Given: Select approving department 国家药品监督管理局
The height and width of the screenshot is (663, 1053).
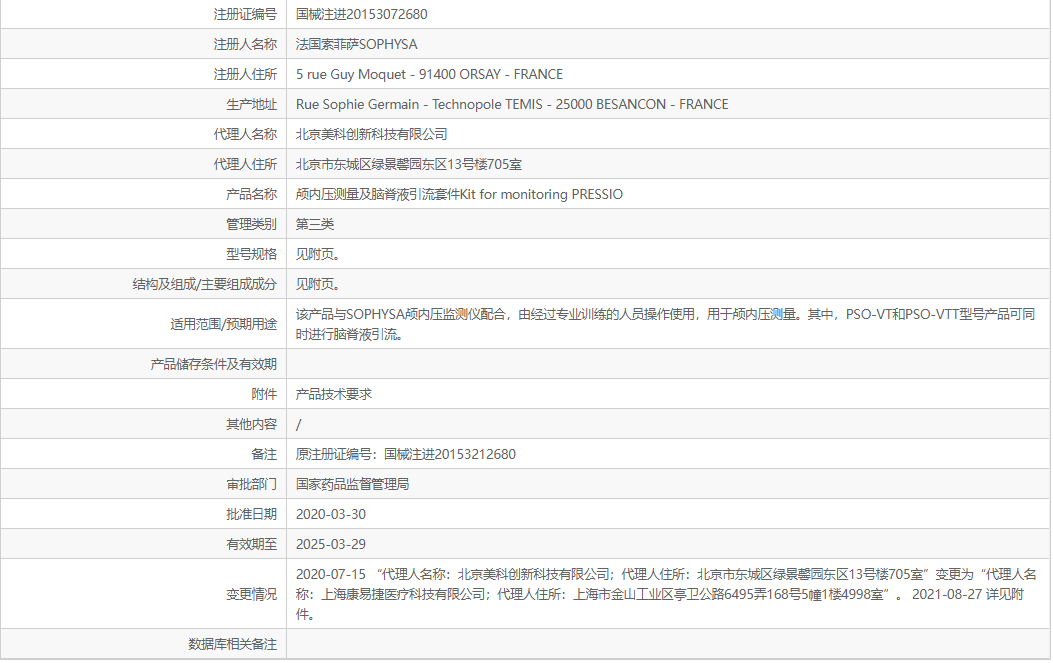Looking at the screenshot, I should pos(353,484).
